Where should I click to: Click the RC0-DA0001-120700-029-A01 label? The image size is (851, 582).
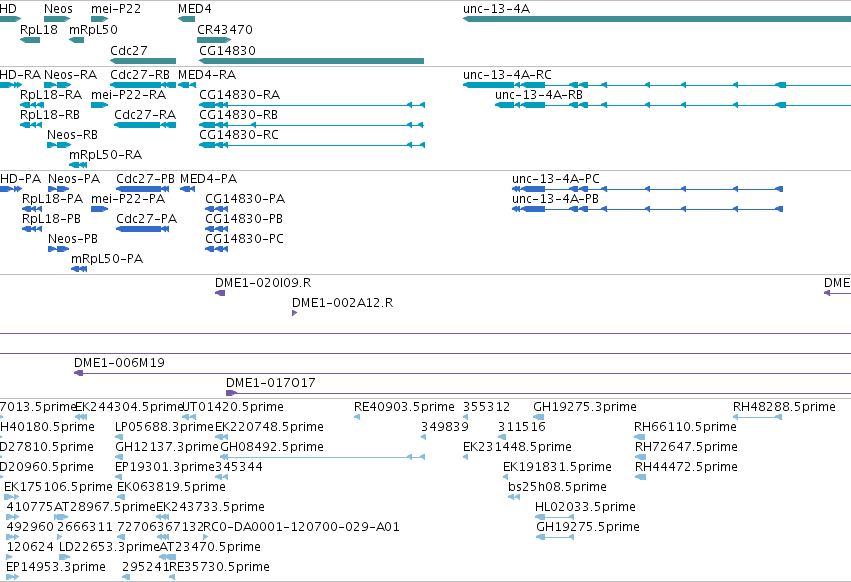(x=301, y=527)
